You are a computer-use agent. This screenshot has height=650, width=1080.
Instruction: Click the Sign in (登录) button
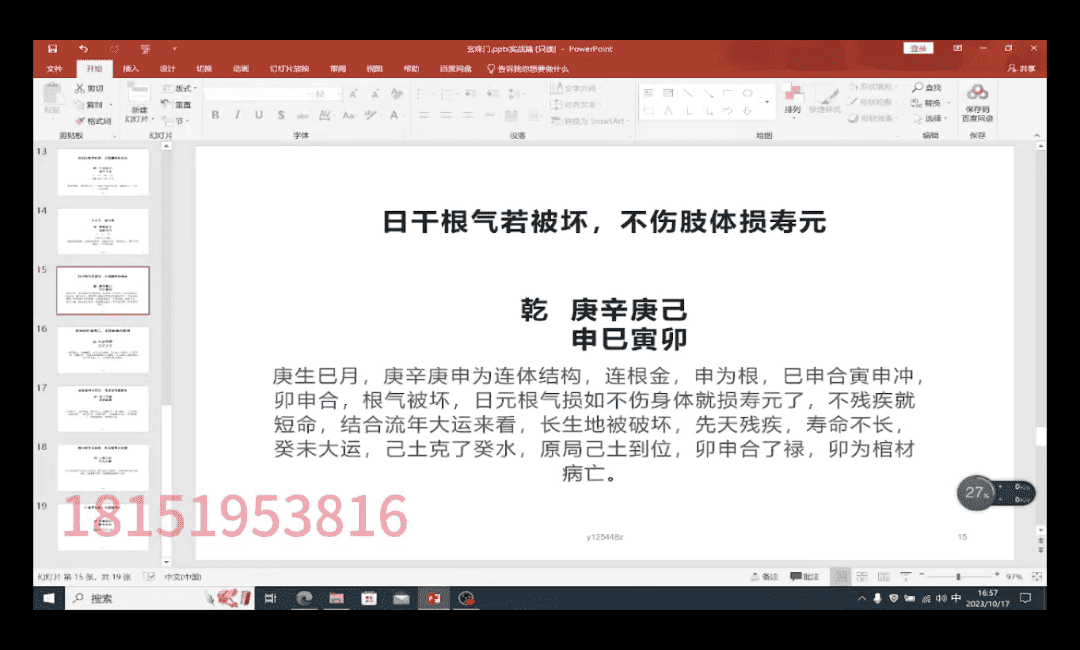pyautogui.click(x=918, y=48)
